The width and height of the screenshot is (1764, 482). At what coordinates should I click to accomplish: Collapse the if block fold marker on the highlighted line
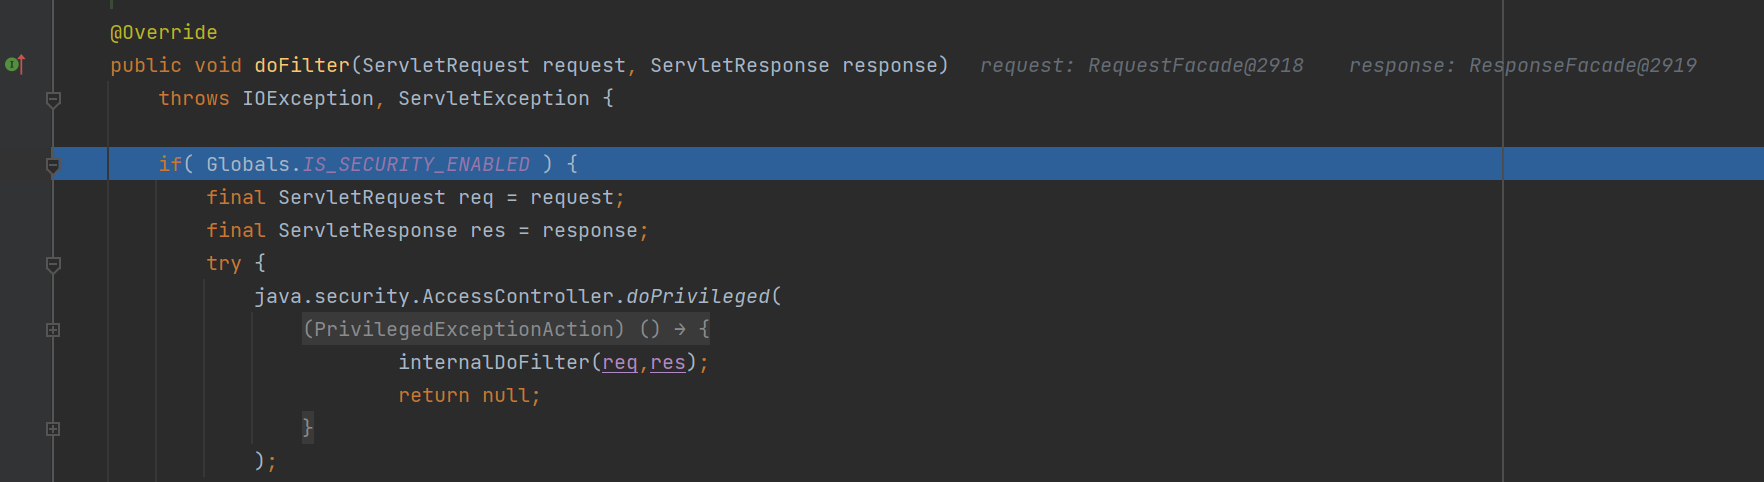[x=54, y=165]
